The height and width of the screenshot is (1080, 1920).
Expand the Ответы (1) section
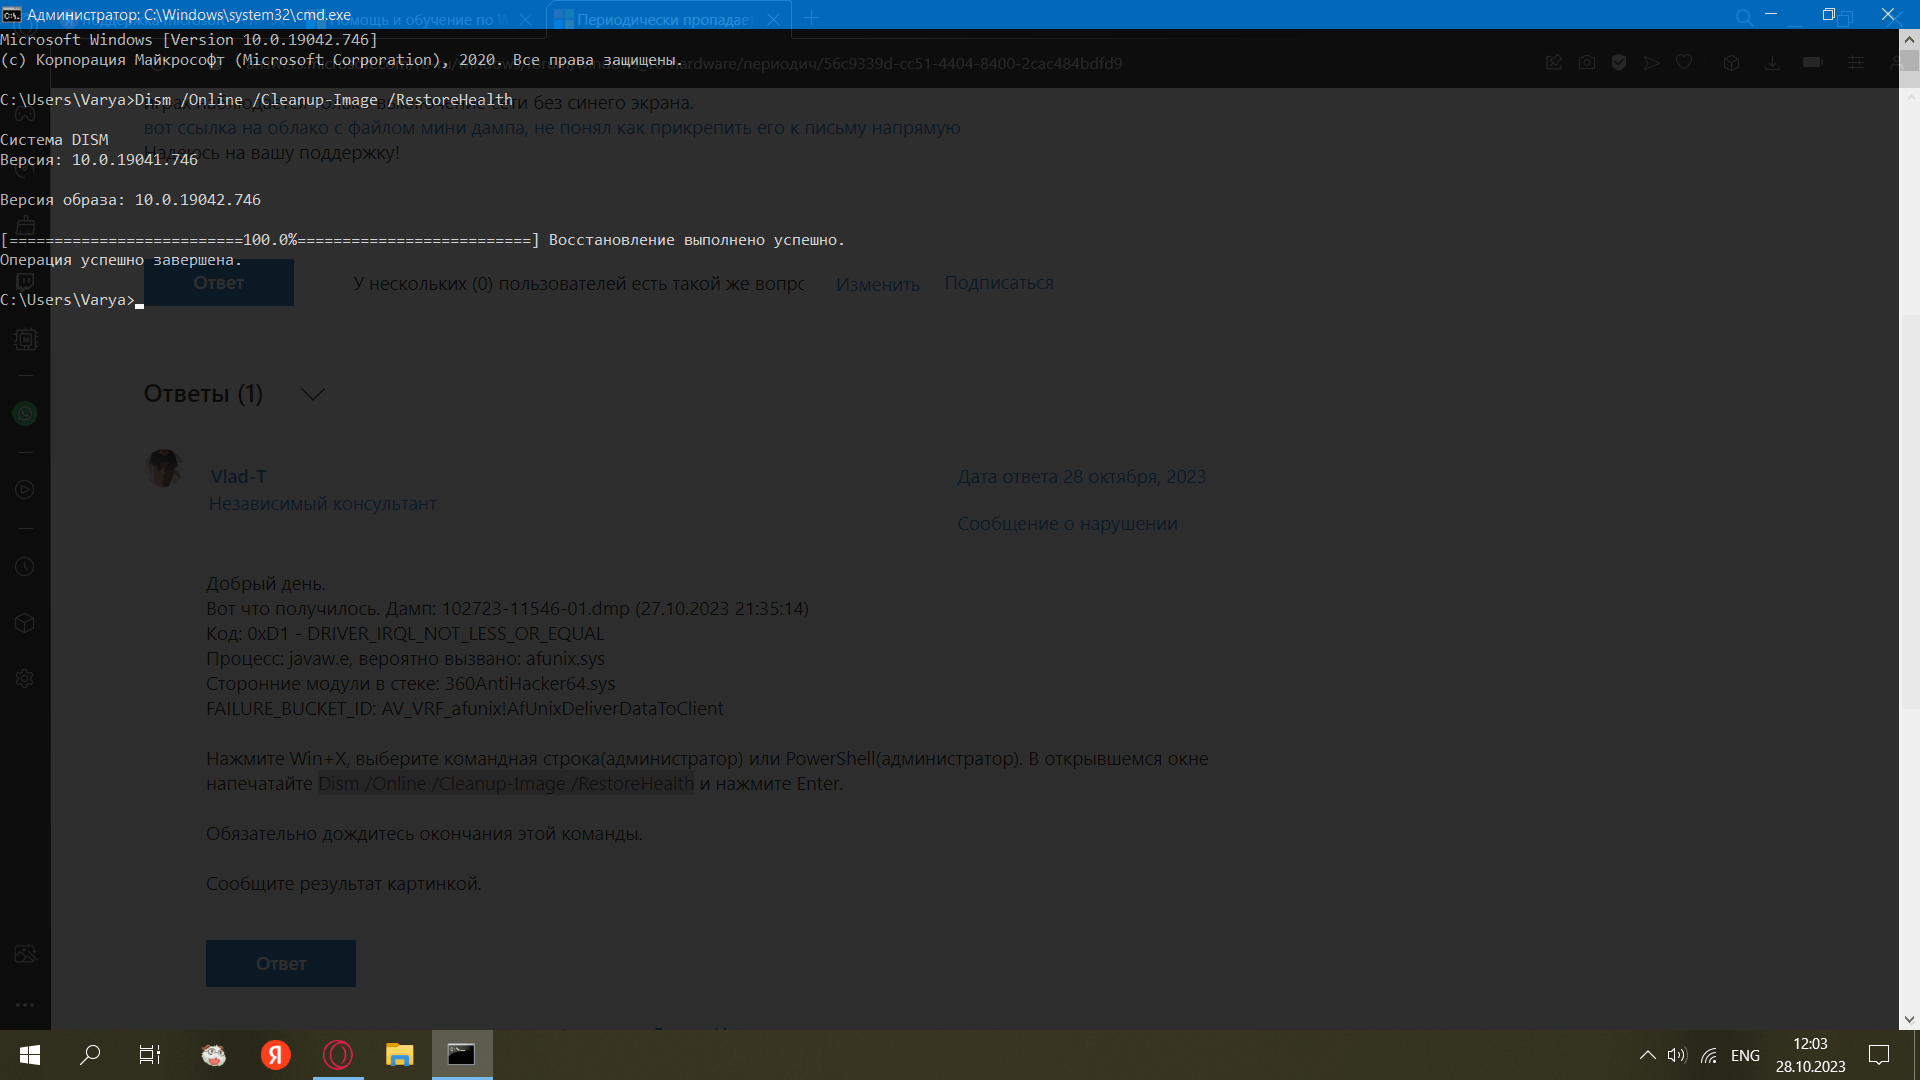(313, 393)
